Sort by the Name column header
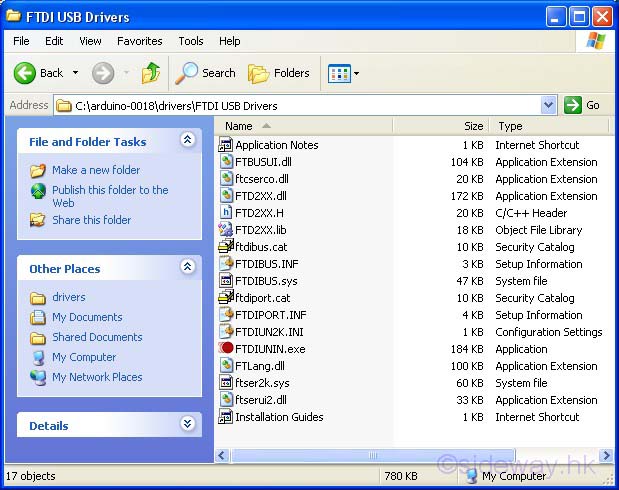The height and width of the screenshot is (490, 619). tap(303, 126)
